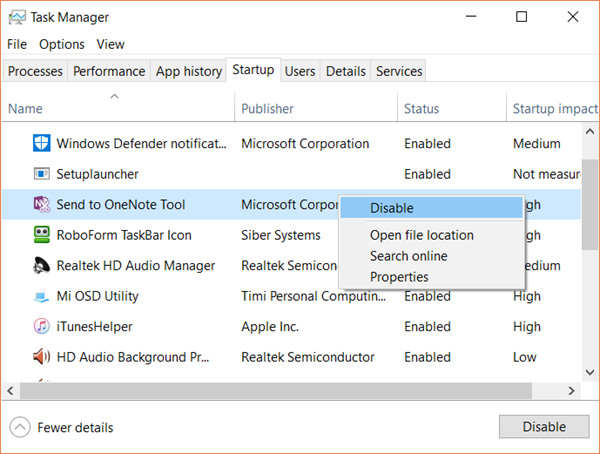The height and width of the screenshot is (454, 600).
Task: Click the vertical scrollbar up arrow
Action: [x=590, y=132]
